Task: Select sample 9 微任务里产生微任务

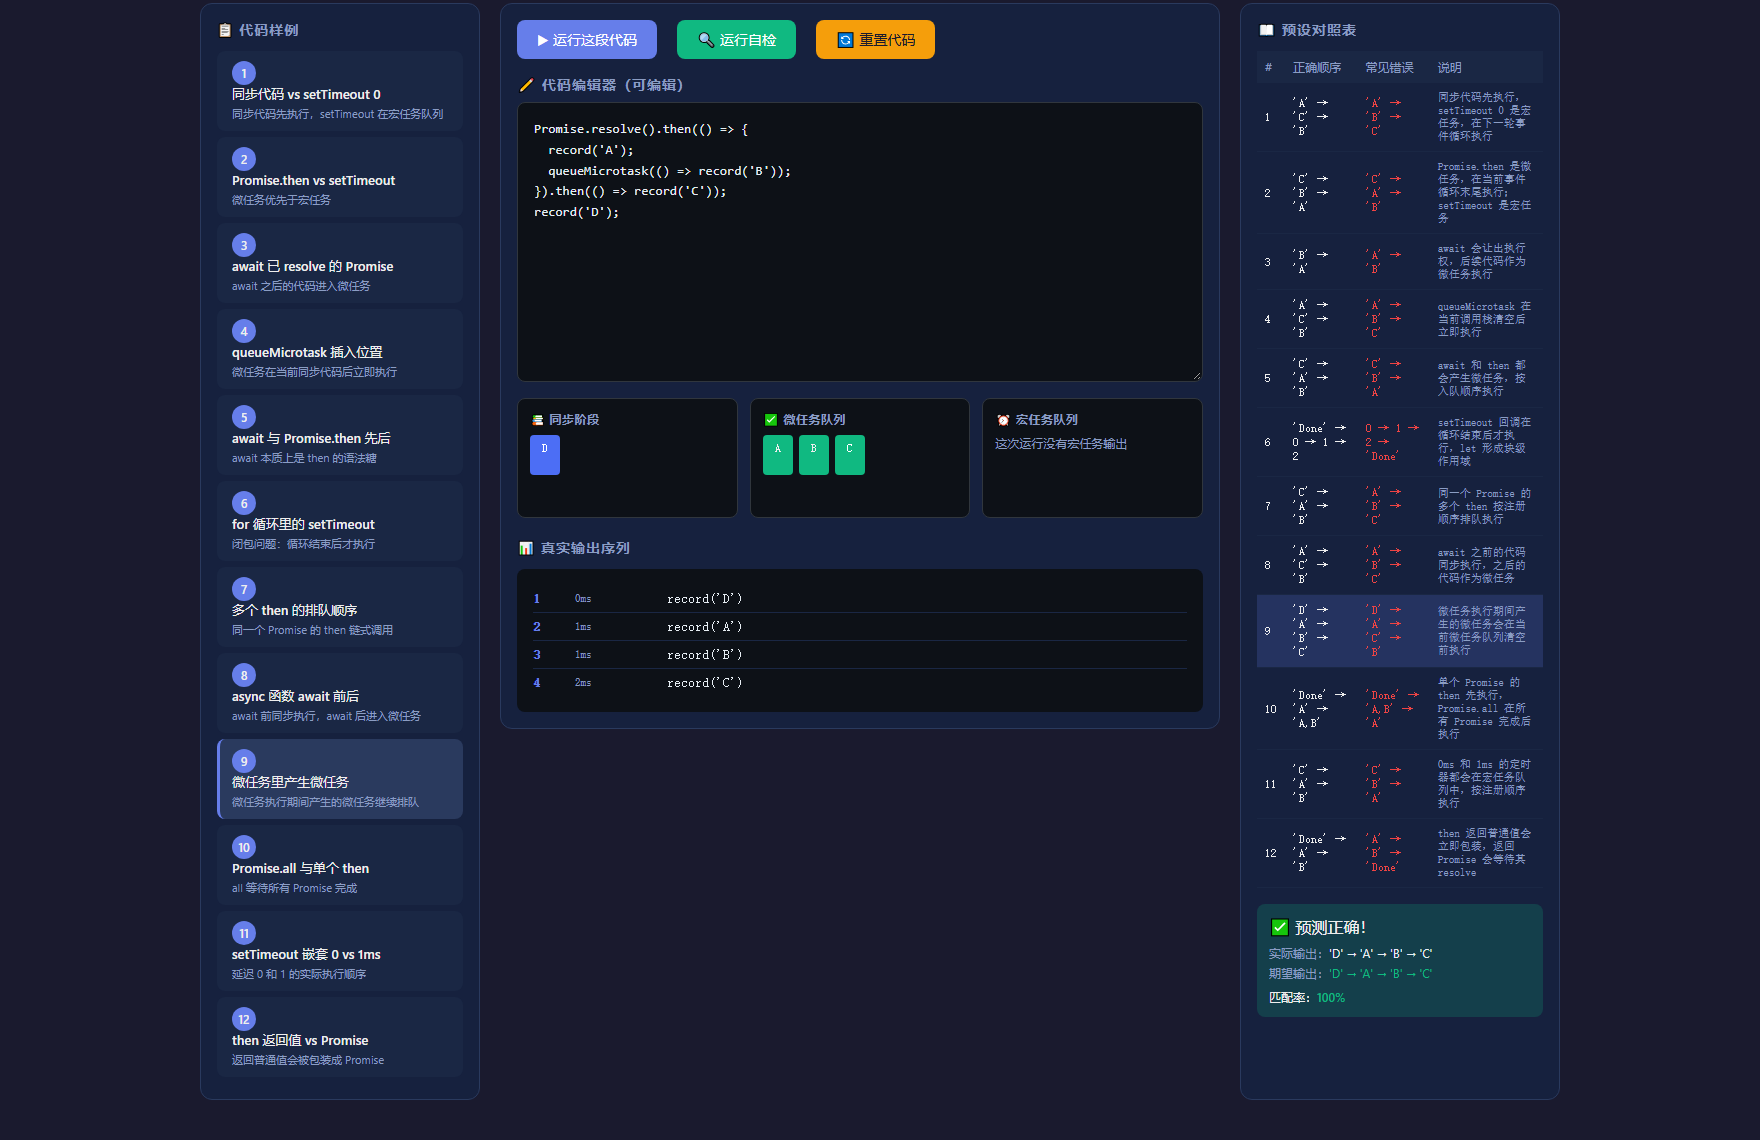Action: pos(340,779)
